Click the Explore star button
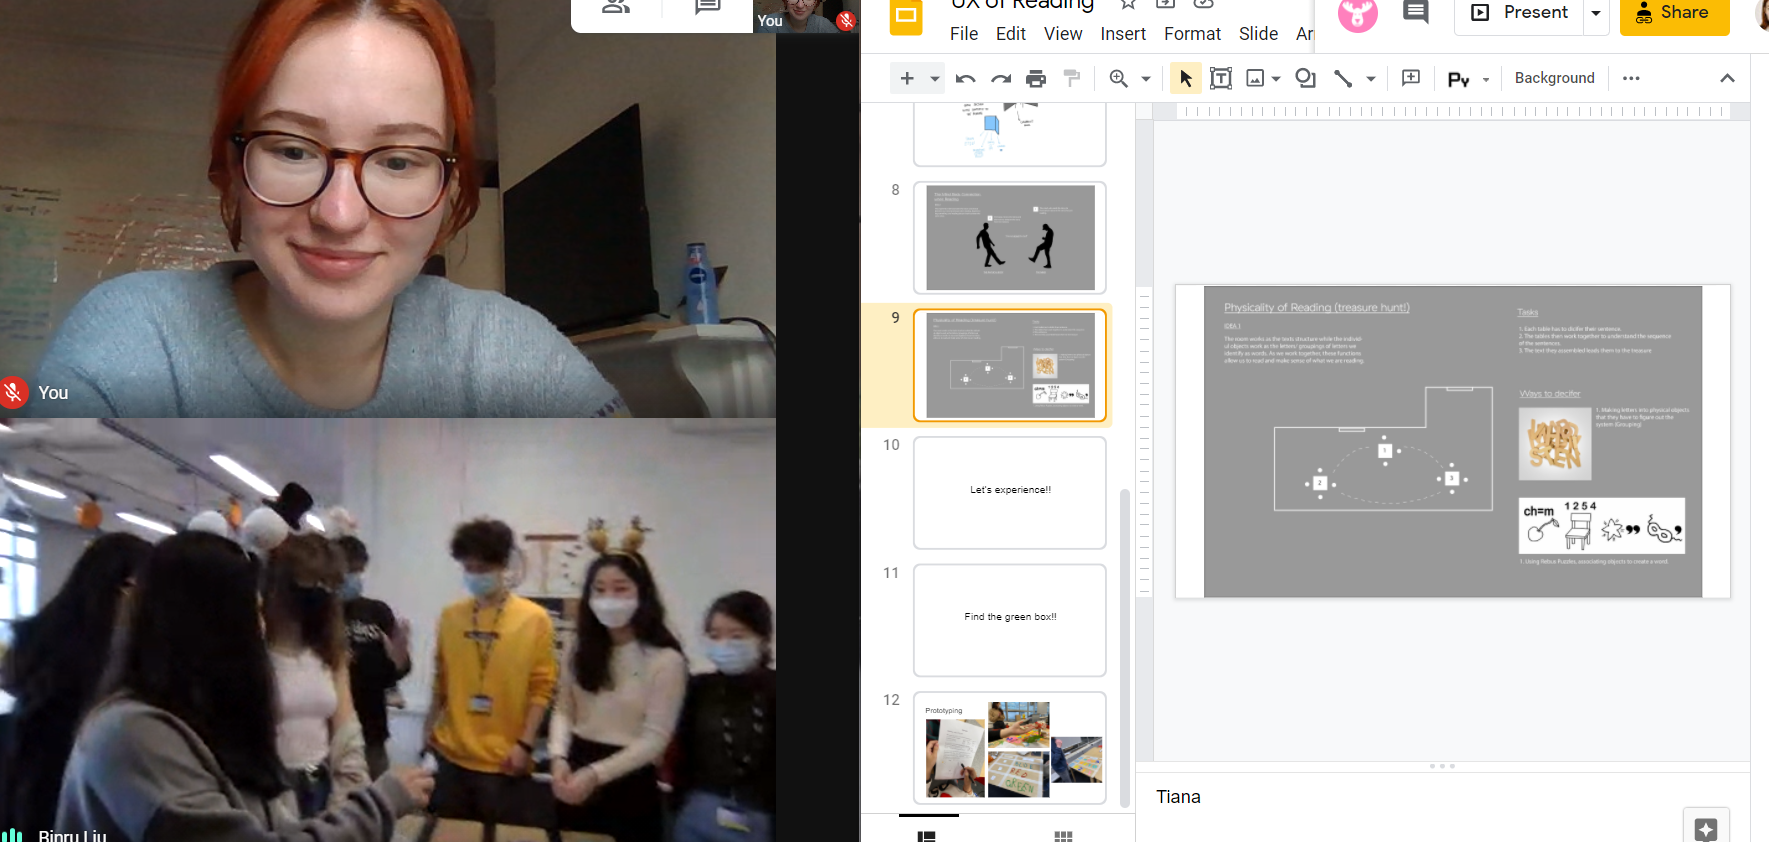The width and height of the screenshot is (1769, 842). tap(1706, 827)
